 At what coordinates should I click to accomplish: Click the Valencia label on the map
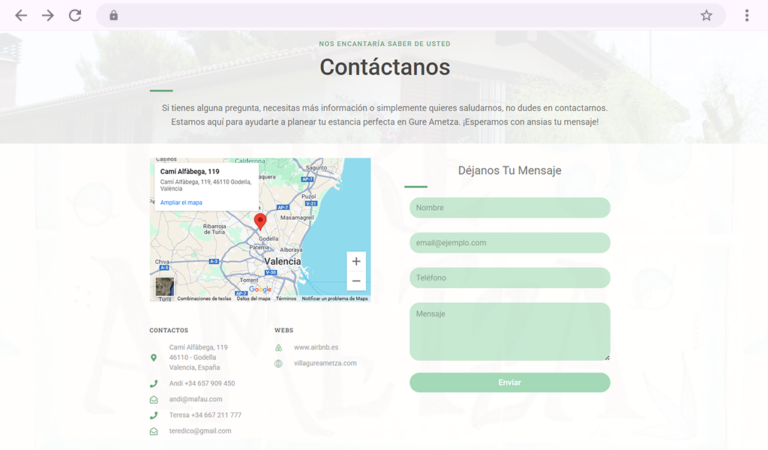(283, 261)
